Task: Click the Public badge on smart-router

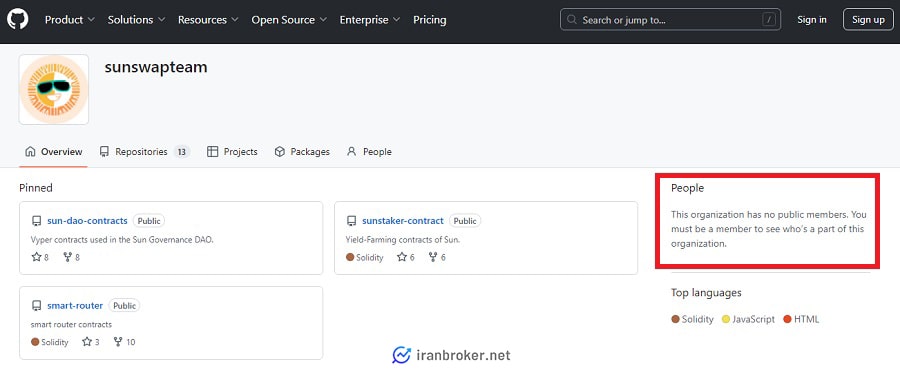Action: pos(124,306)
